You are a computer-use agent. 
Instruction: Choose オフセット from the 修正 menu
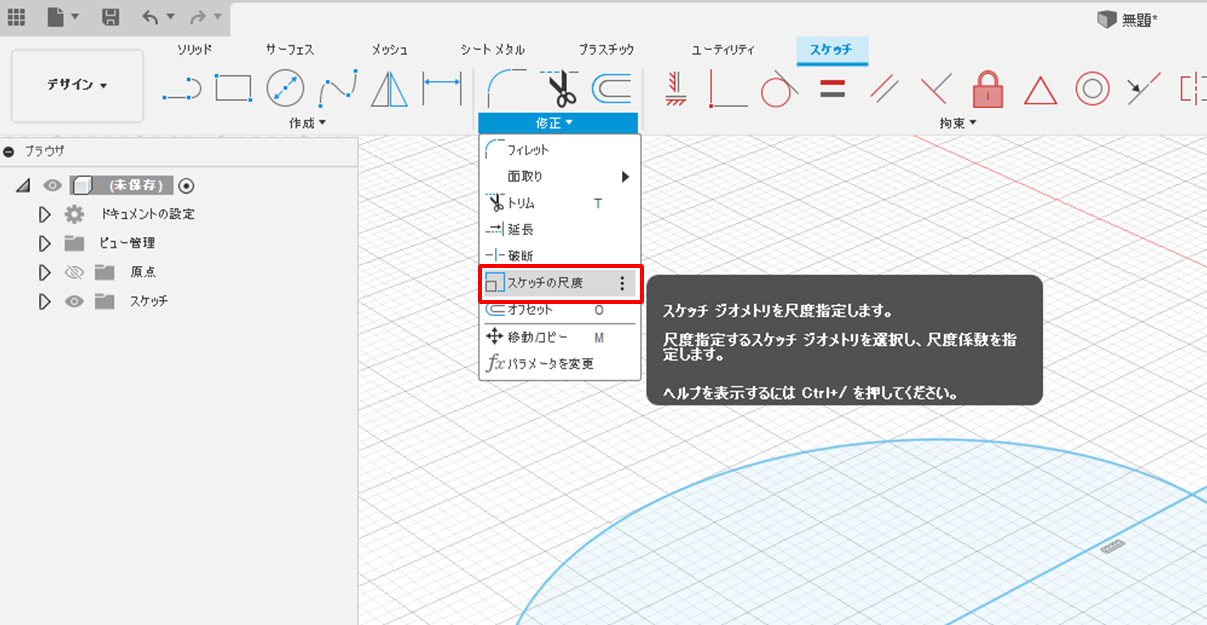559,309
